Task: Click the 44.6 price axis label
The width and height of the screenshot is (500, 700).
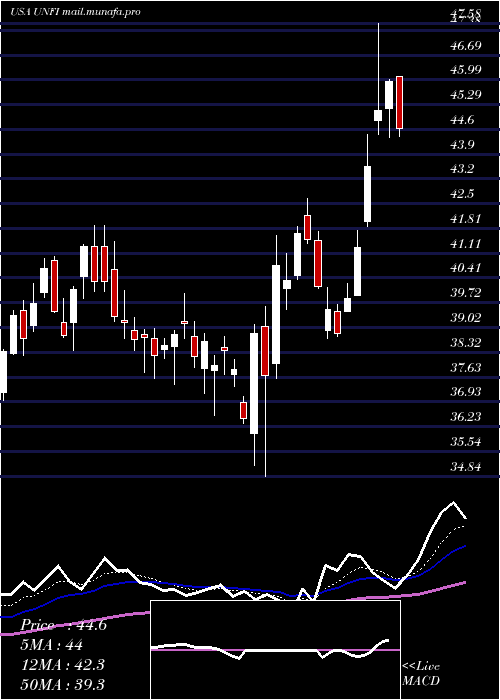Action: tap(463, 120)
